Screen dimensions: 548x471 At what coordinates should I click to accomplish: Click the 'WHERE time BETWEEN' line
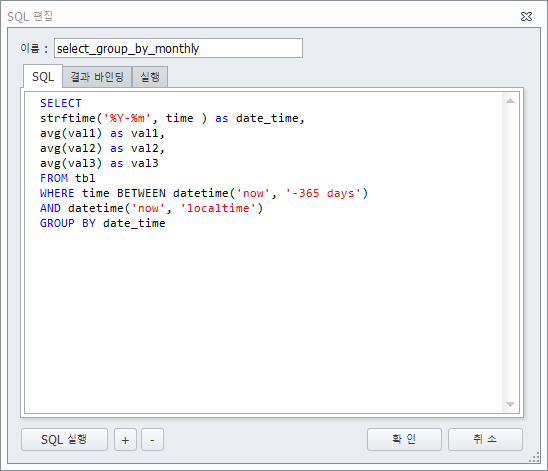(204, 193)
